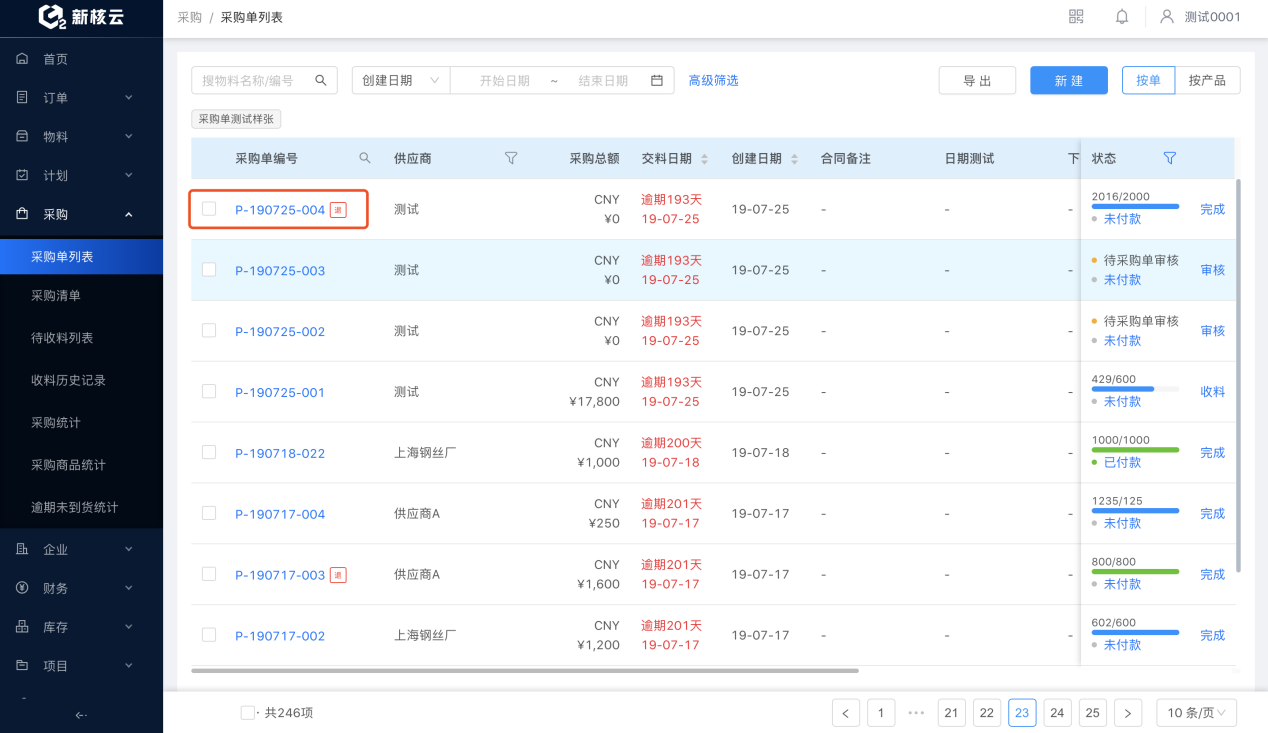The height and width of the screenshot is (733, 1268).
Task: Expand the 订单 sidebar menu
Action: 81,98
